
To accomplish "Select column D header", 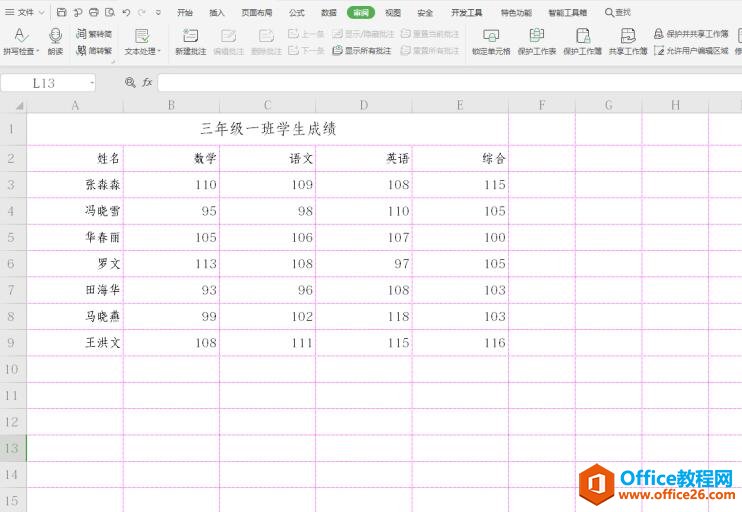I will point(363,105).
